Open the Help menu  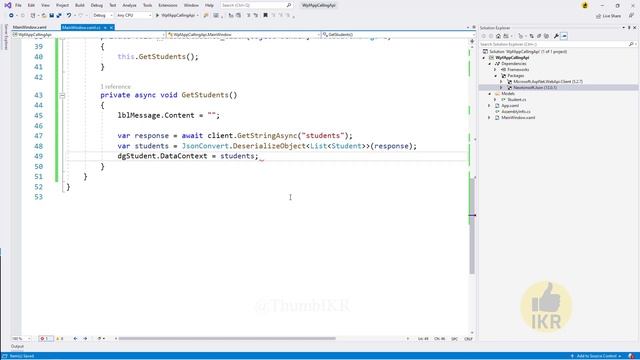tap(209, 5)
